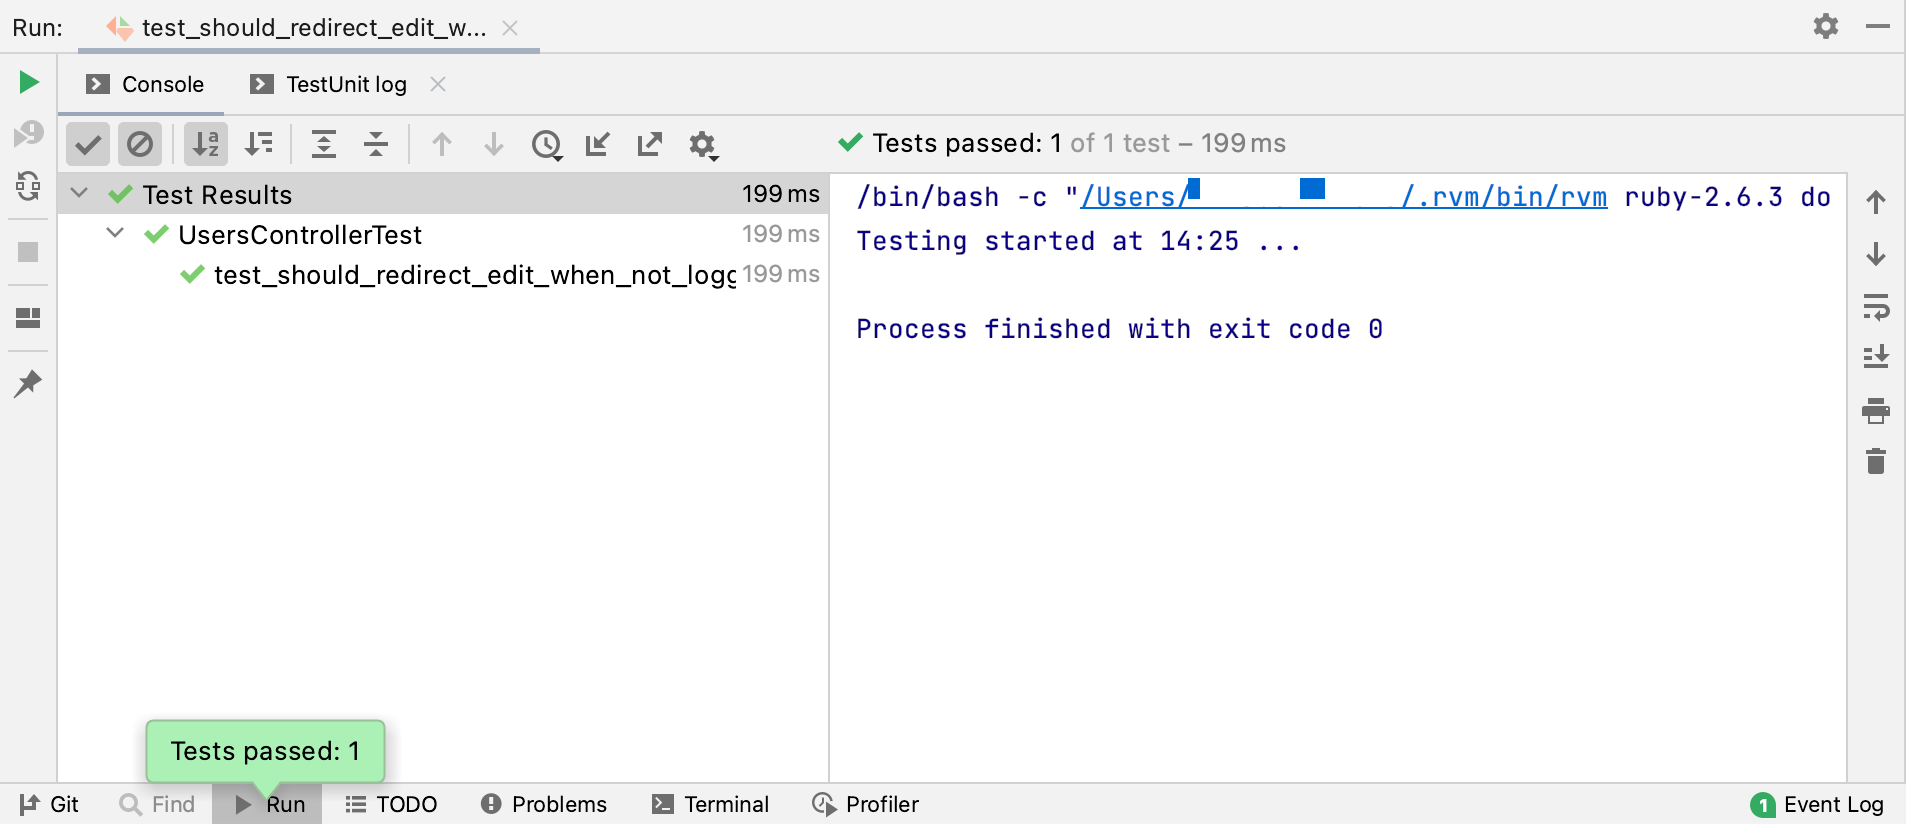The width and height of the screenshot is (1906, 824).
Task: Open test runner settings gear dropdown
Action: point(703,145)
